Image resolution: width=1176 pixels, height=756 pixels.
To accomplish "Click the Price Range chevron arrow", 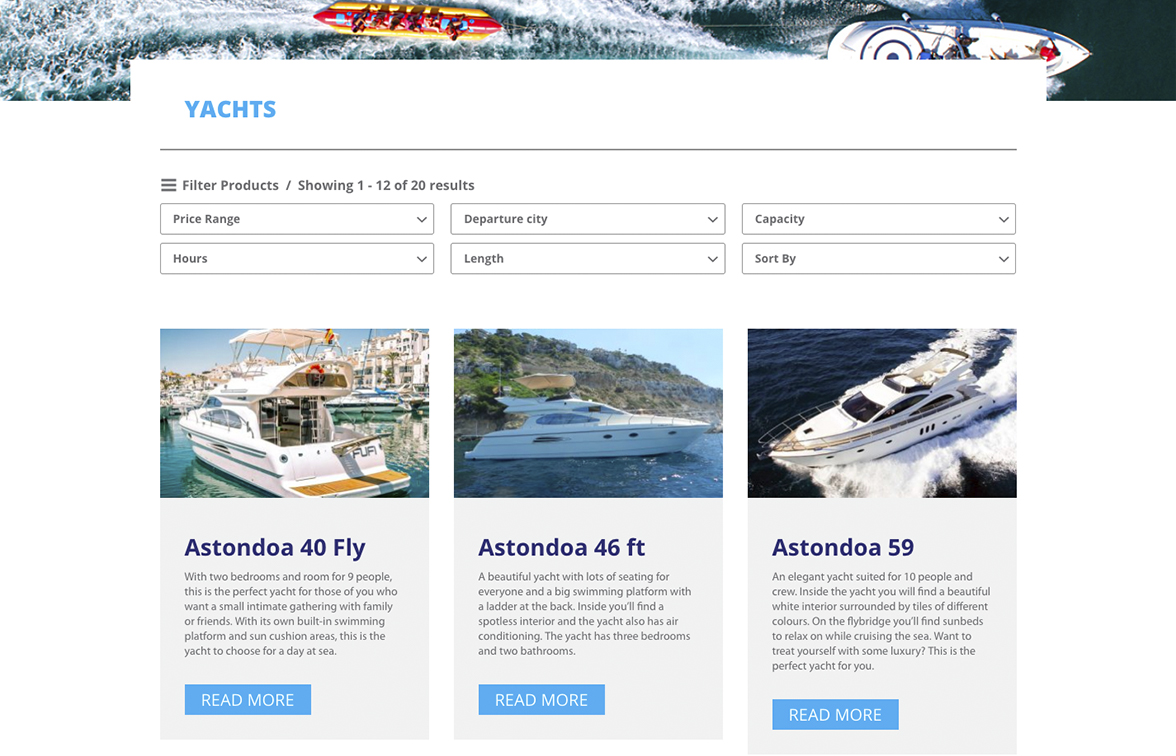I will [x=422, y=220].
